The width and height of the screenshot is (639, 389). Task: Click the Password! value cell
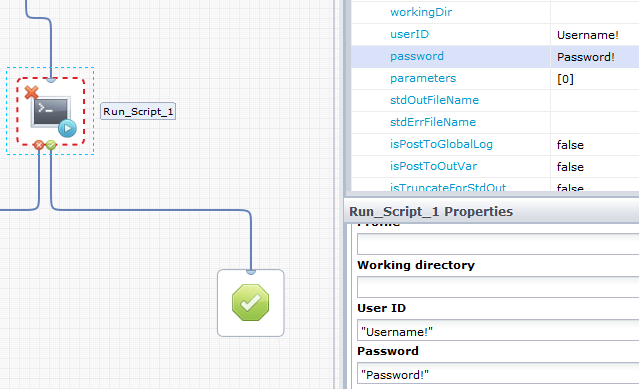(595, 57)
